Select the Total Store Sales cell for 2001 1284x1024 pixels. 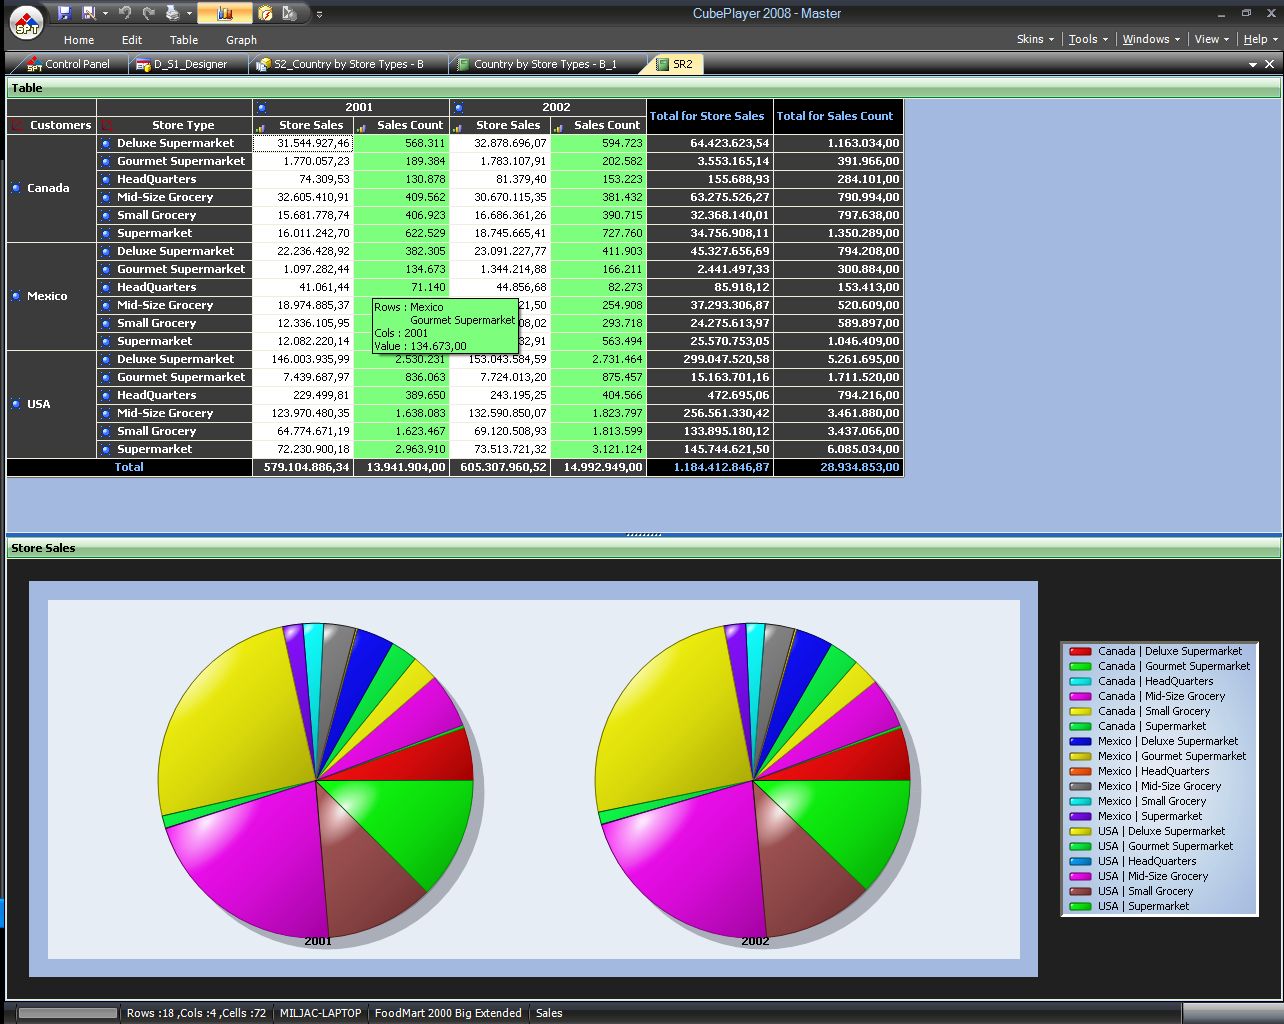[x=302, y=467]
